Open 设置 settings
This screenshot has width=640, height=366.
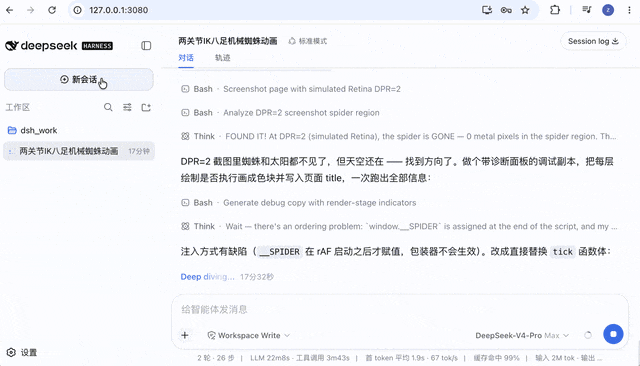tap(22, 352)
